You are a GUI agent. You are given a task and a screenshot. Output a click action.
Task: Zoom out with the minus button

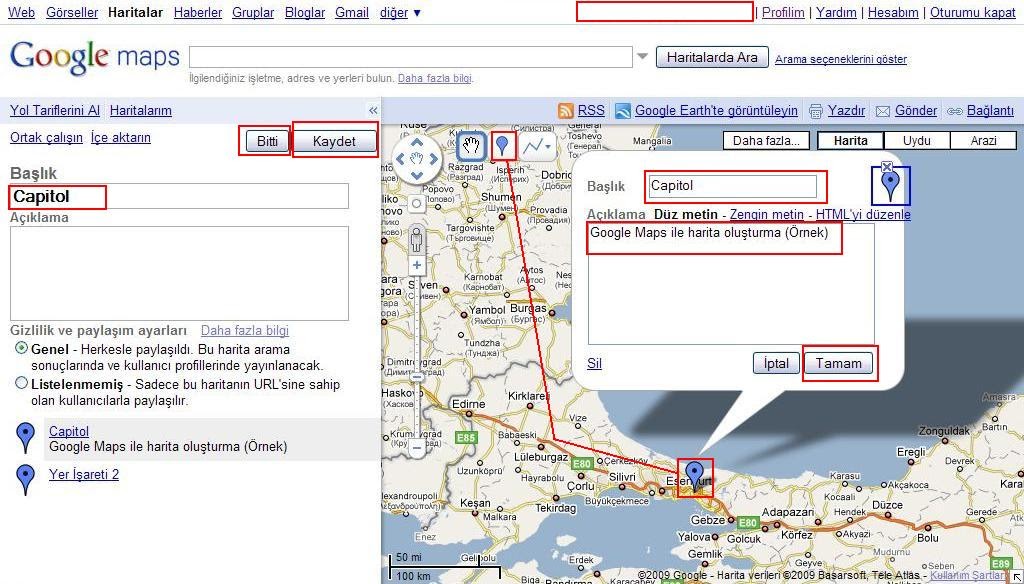(417, 447)
